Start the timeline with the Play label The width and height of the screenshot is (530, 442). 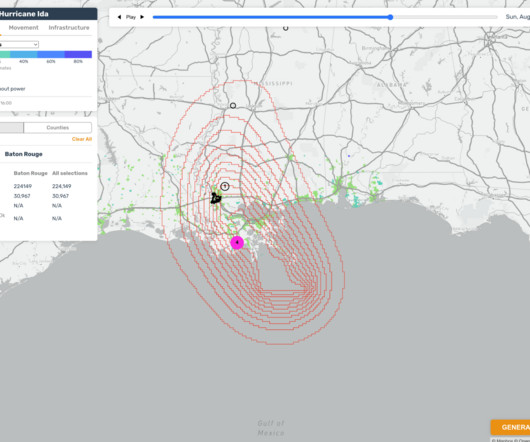[130, 17]
